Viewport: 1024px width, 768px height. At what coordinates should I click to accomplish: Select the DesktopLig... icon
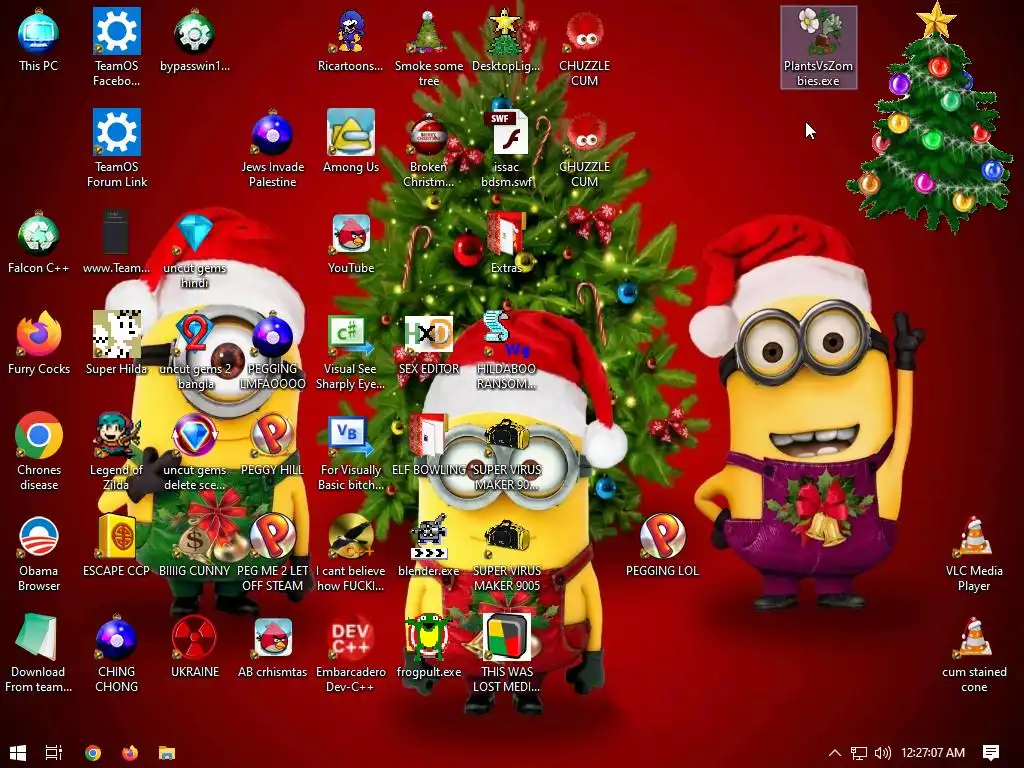[506, 40]
